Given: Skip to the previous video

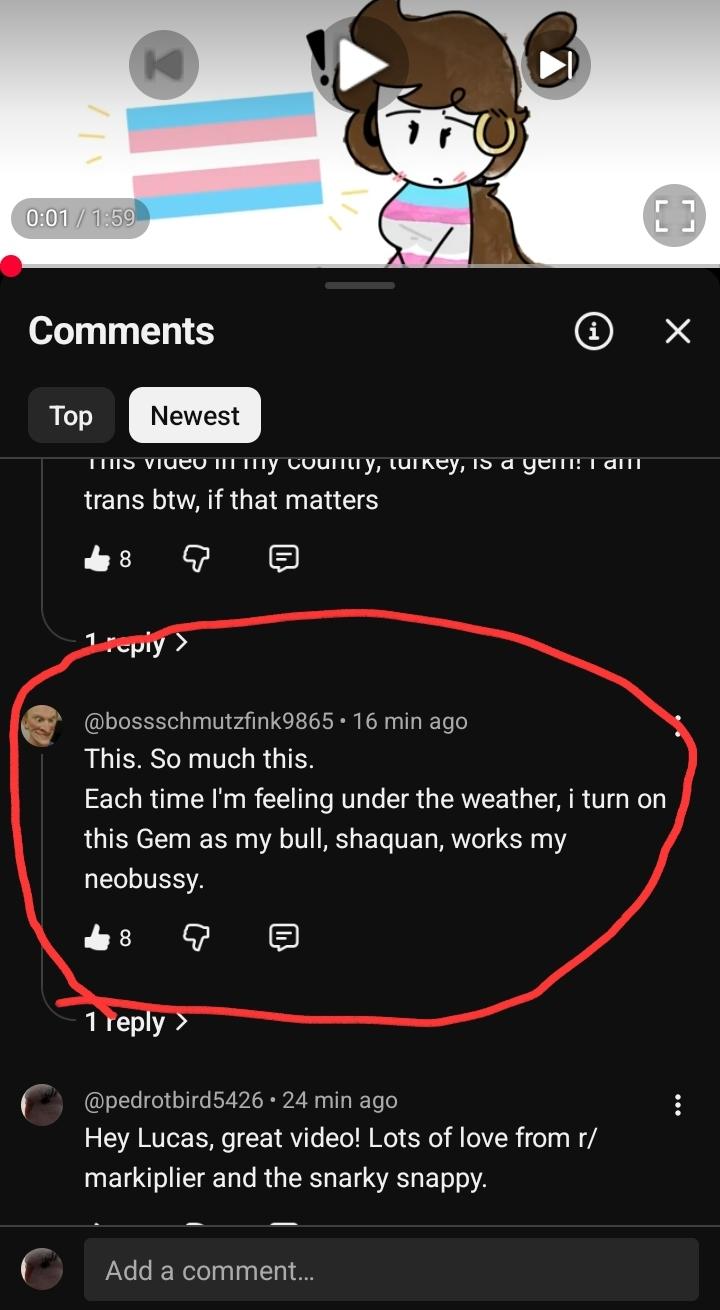Looking at the screenshot, I should (164, 64).
